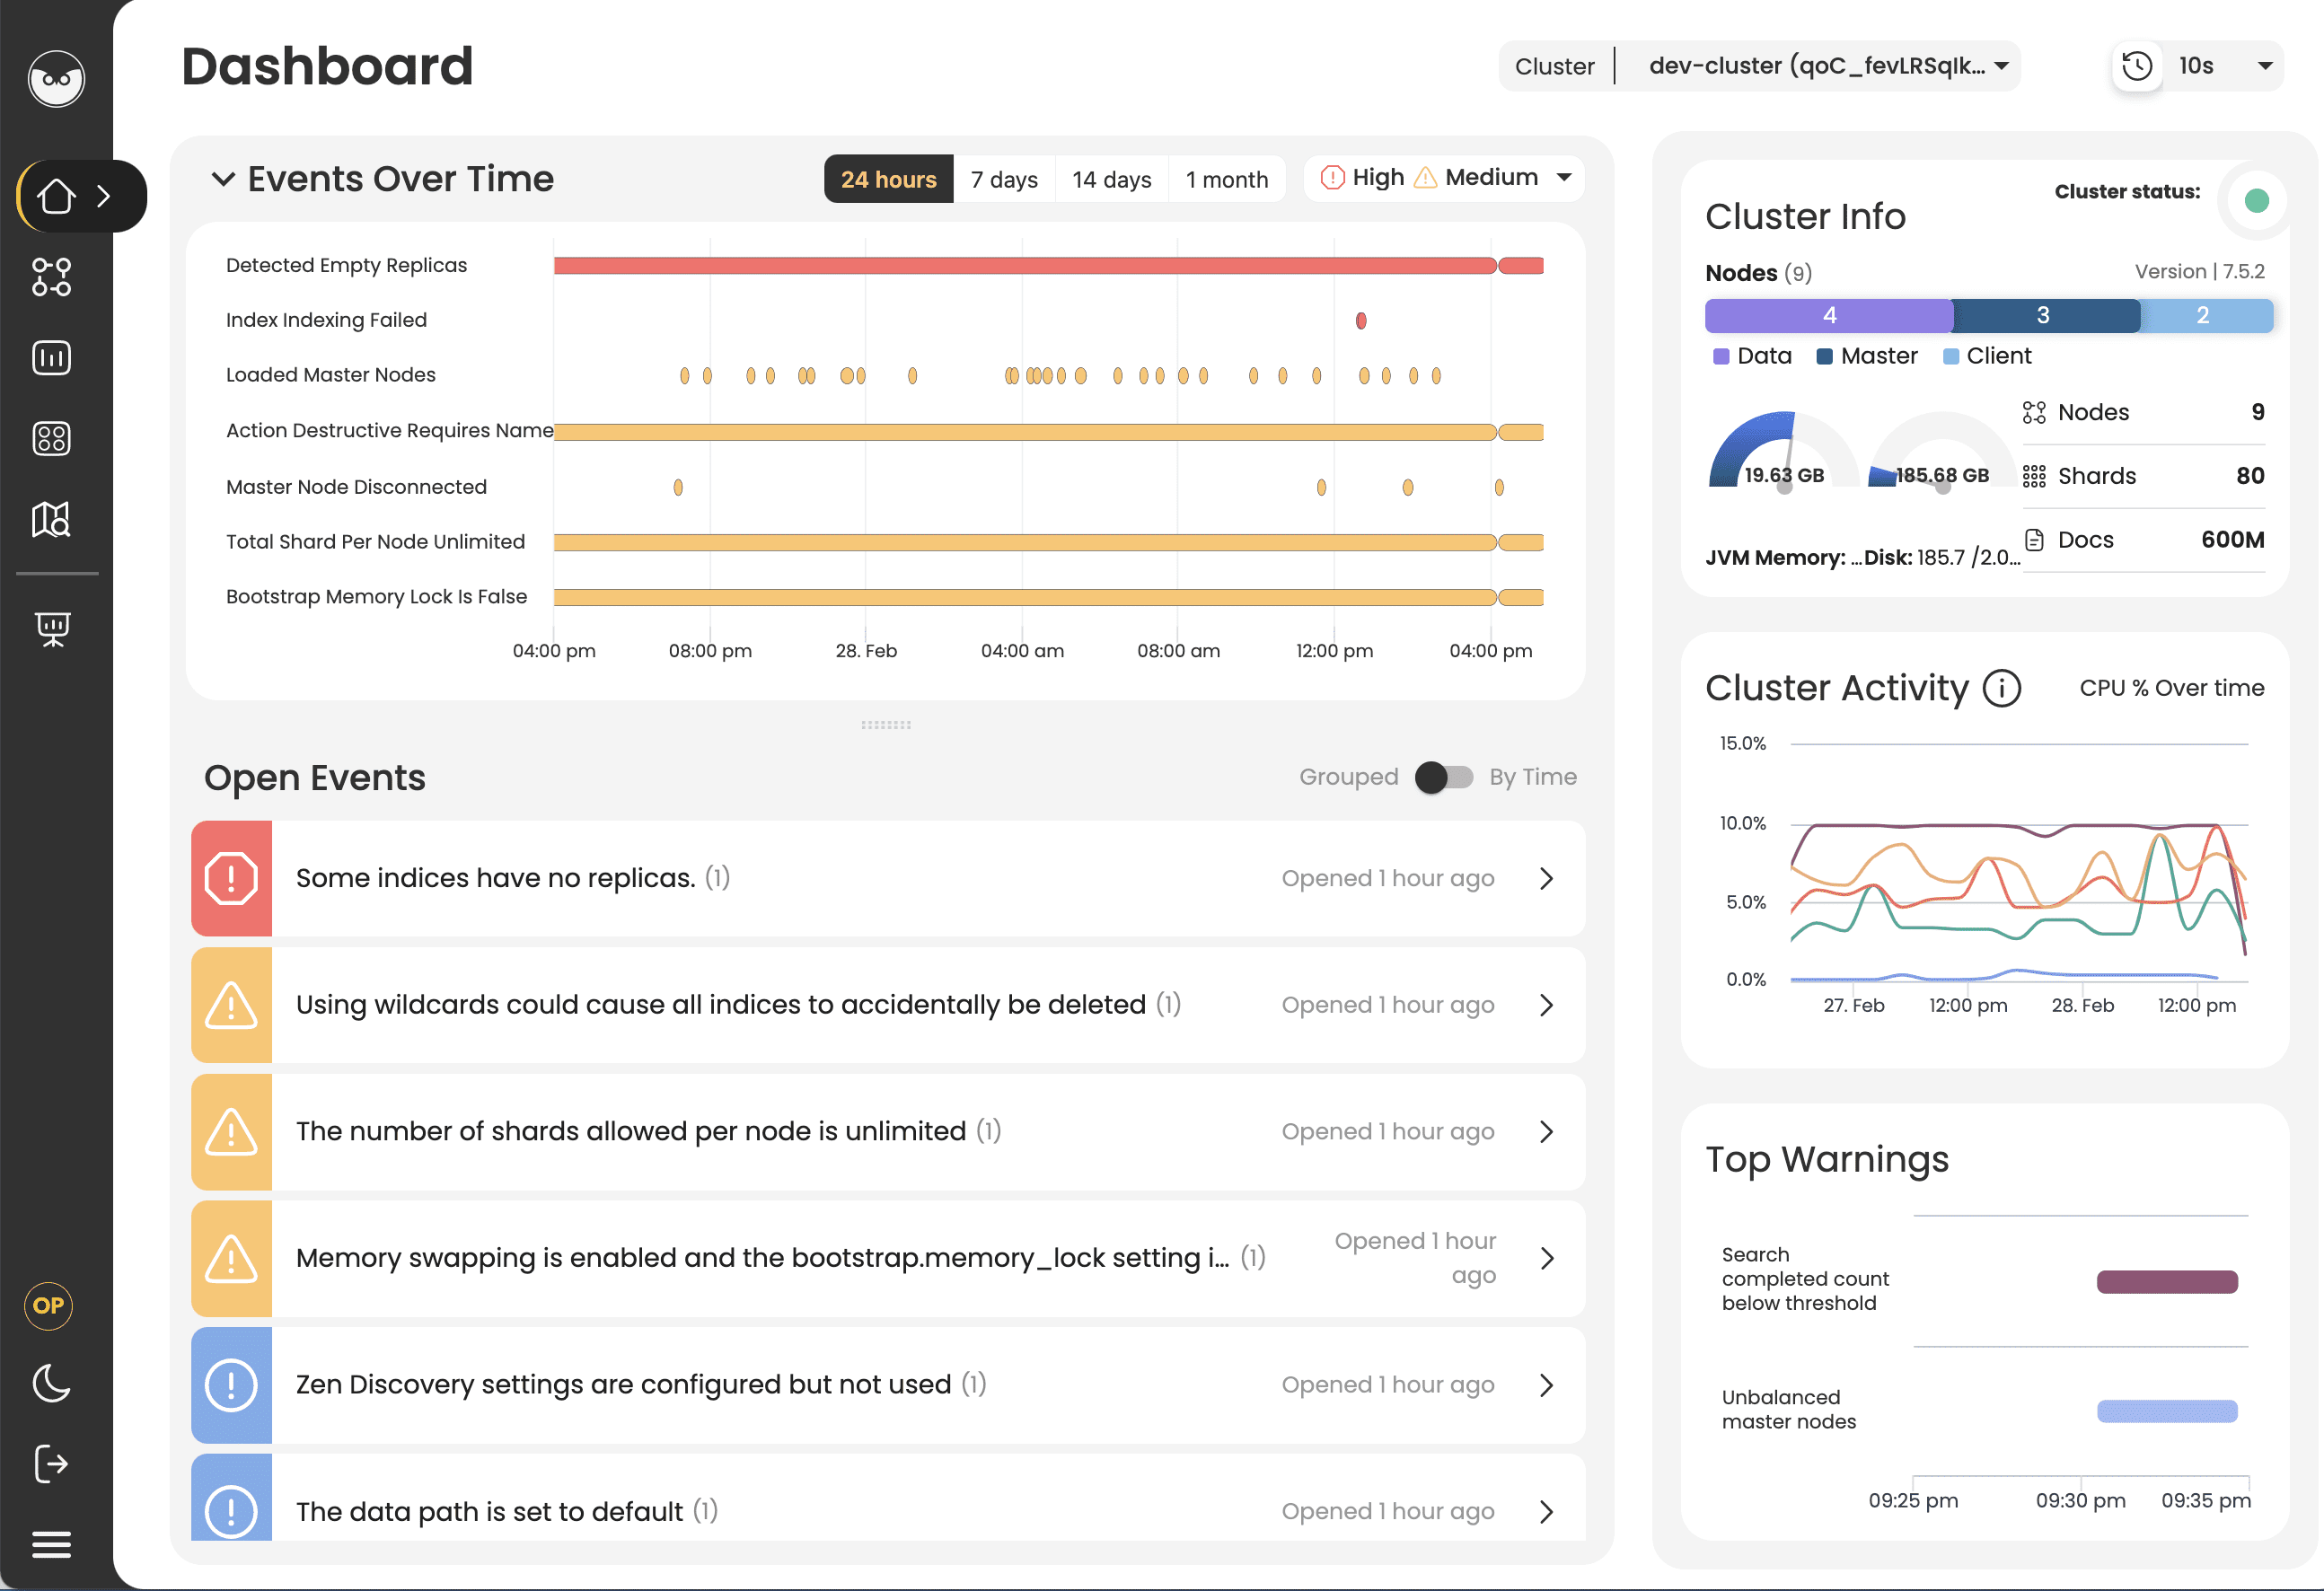Image resolution: width=2324 pixels, height=1591 pixels.
Task: Open the High Medium severity filter dropdown
Action: click(1445, 178)
